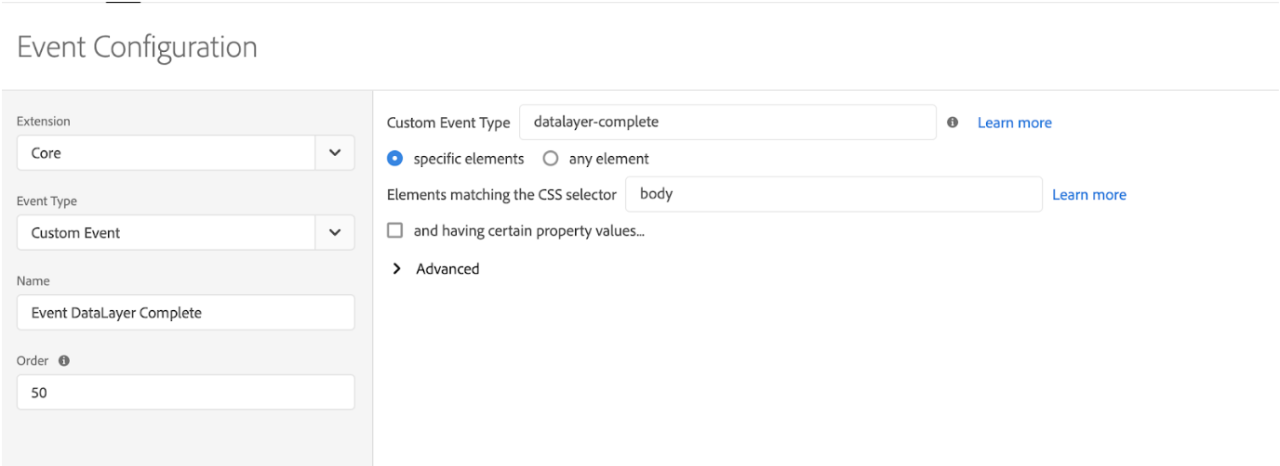Select the specific elements radio button
The image size is (1280, 466).
click(394, 158)
